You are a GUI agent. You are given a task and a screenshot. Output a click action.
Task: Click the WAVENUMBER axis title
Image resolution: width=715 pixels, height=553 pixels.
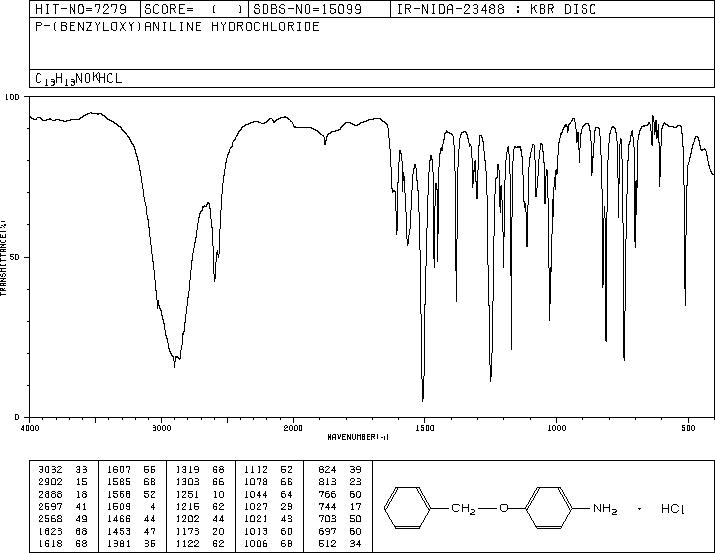click(x=358, y=437)
